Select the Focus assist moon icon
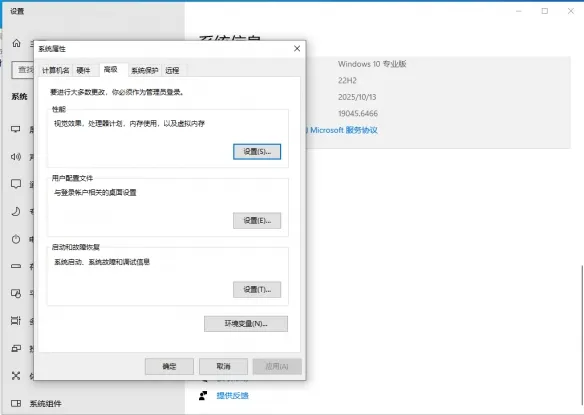Viewport: 584px width, 415px height. coord(16,212)
